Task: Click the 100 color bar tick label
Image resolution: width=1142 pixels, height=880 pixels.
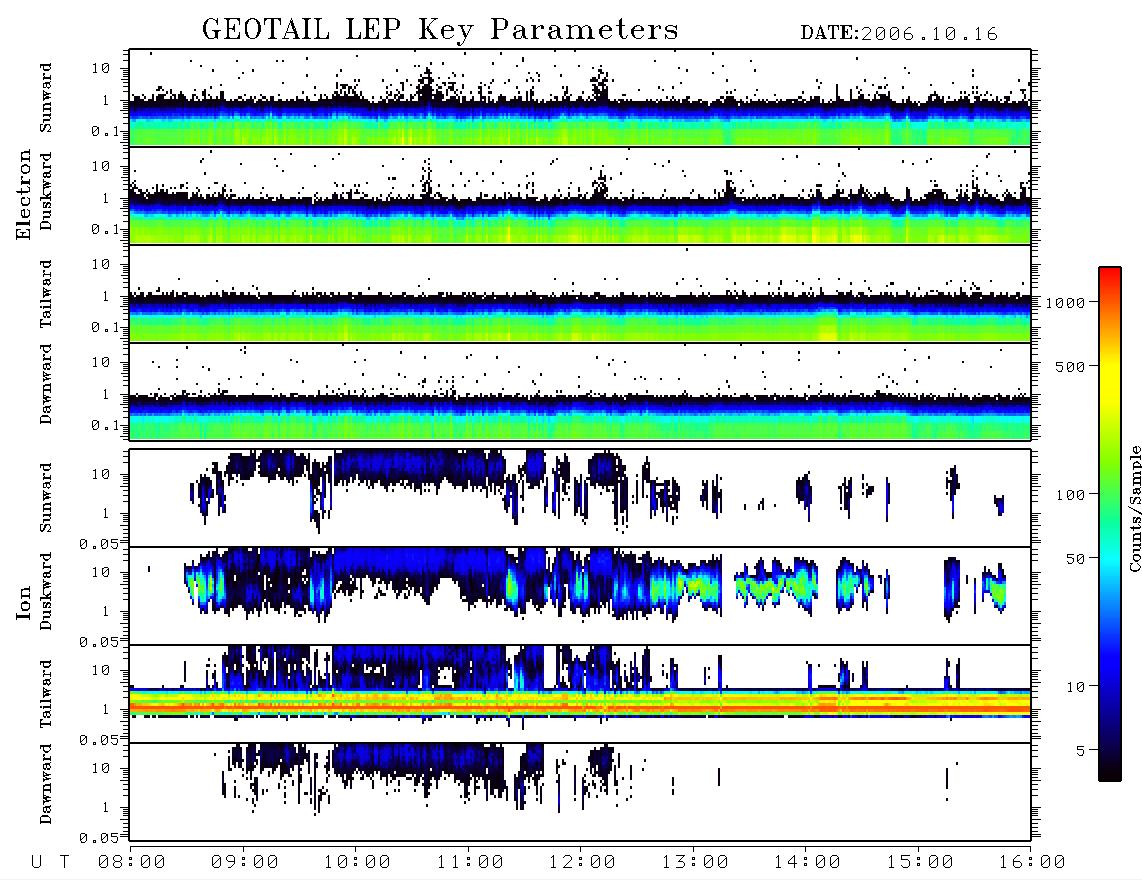Action: click(1070, 495)
